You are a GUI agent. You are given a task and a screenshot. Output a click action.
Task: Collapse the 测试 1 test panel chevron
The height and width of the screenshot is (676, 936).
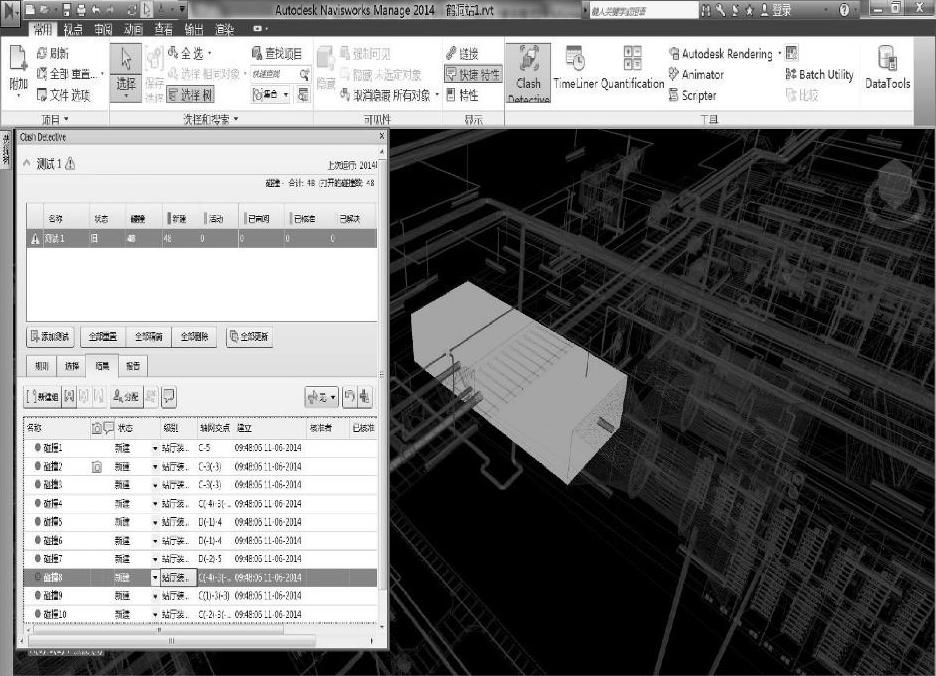coord(26,163)
